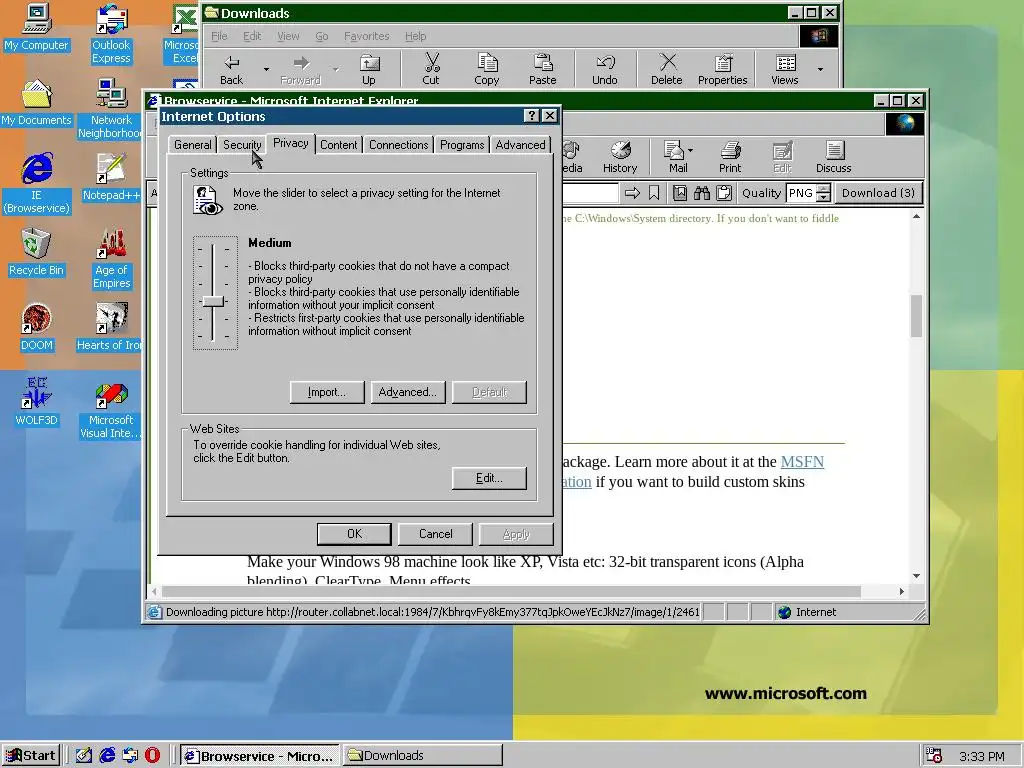
Task: Click the bookmark ribbon icon in Browservice bar
Action: pyautogui.click(x=654, y=193)
